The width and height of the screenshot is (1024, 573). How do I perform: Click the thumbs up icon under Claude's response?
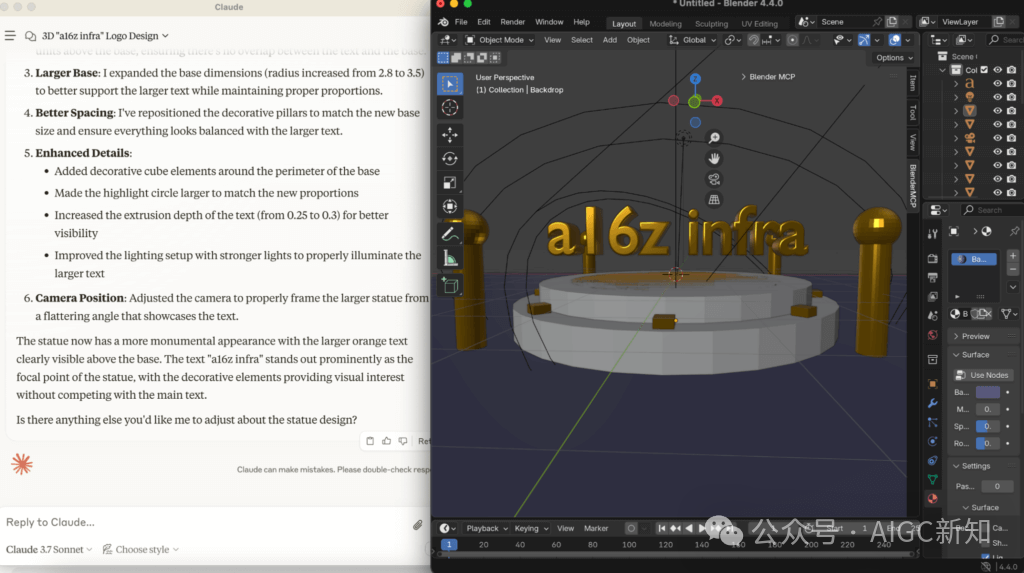(x=387, y=441)
